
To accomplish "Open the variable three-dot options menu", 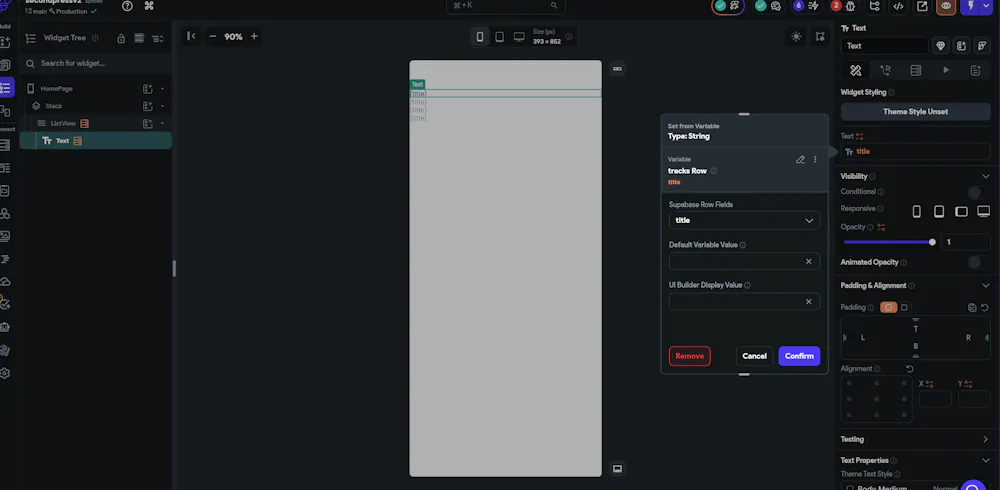I will 815,160.
